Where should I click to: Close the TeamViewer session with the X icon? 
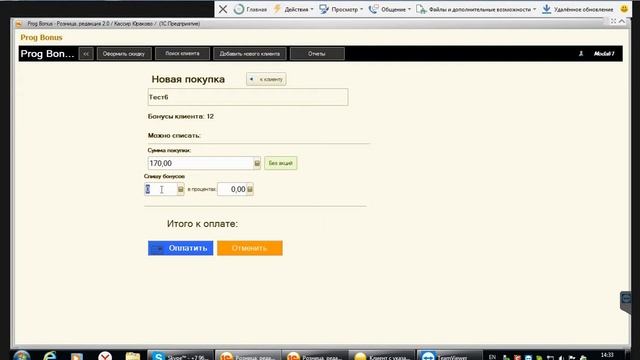(223, 9)
